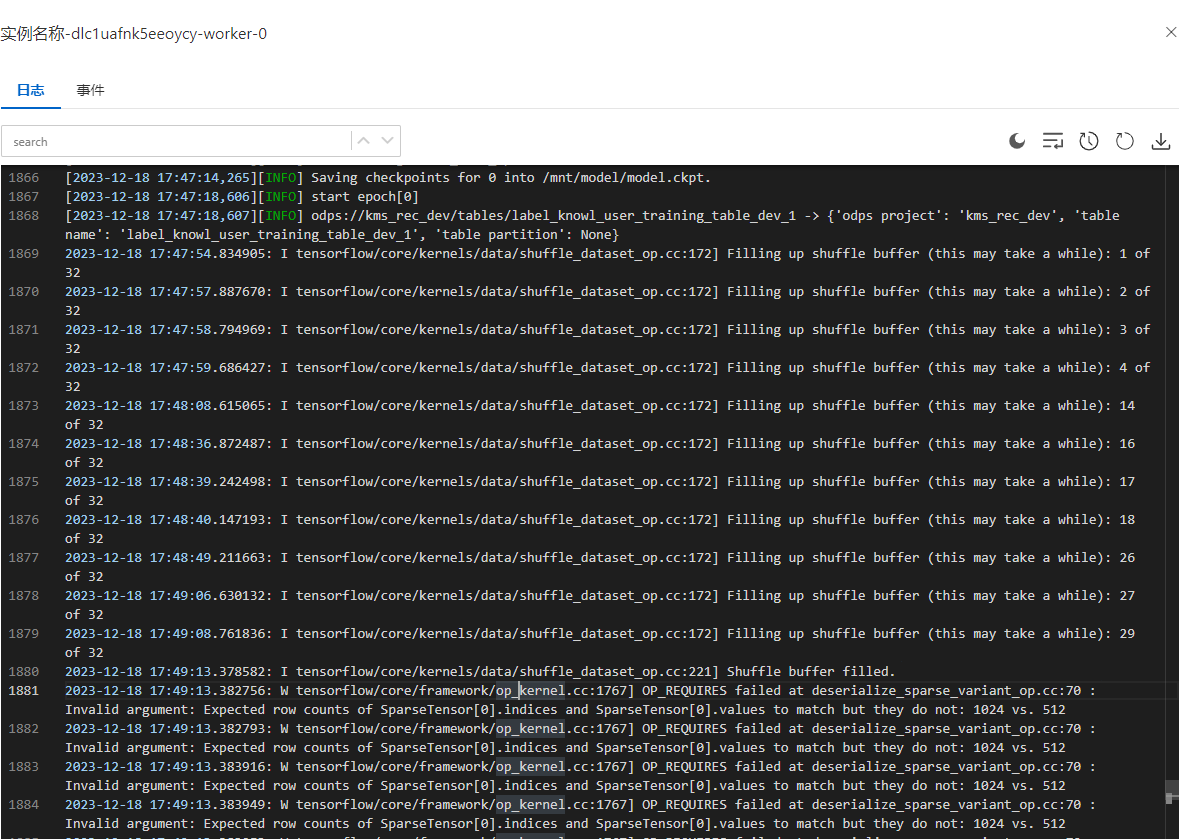Click timestamp 17:47:54.834905 on line 1869
1179x839 pixels.
(x=208, y=253)
